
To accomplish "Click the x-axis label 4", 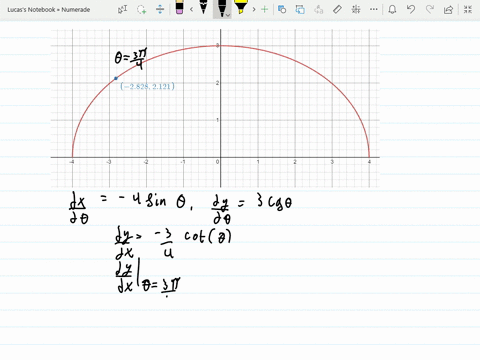I will tap(369, 162).
